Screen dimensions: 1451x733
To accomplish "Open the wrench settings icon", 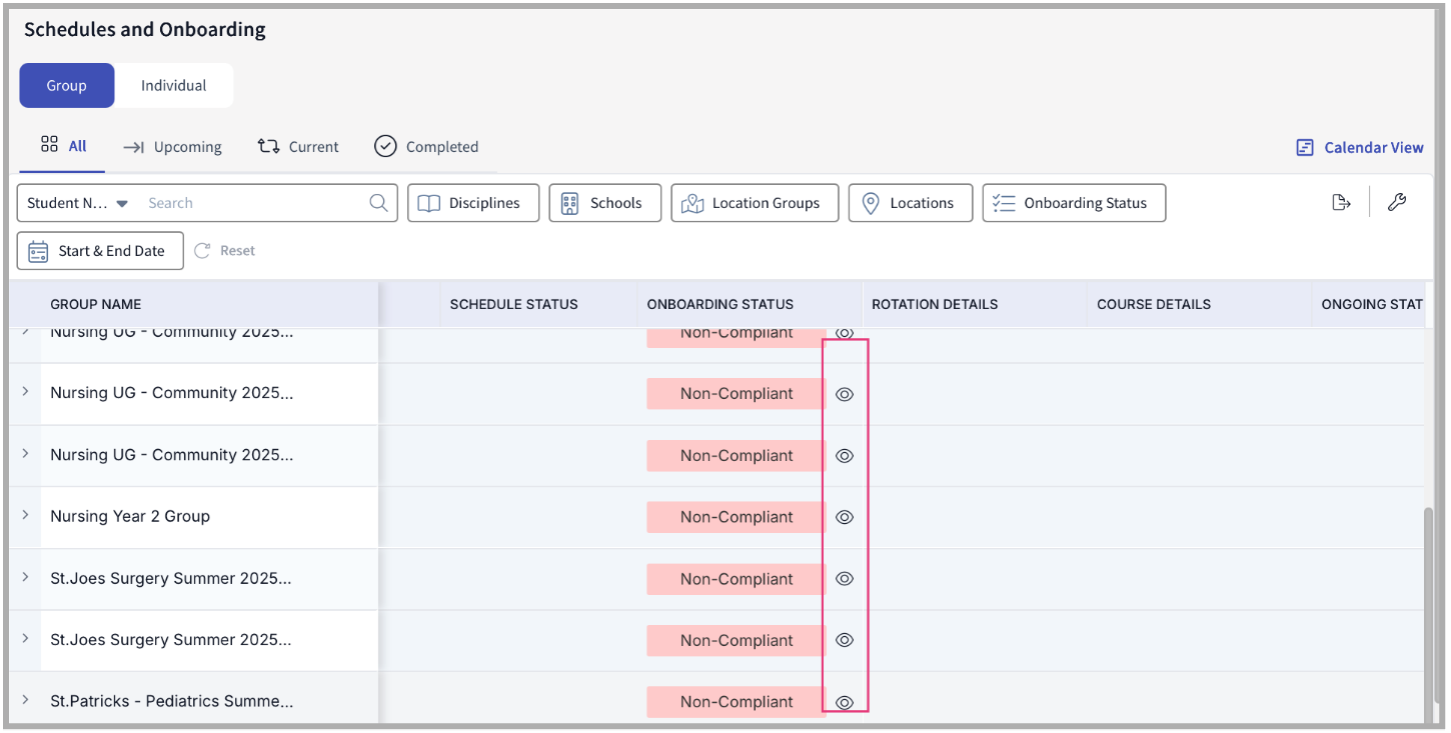I will coord(1397,203).
